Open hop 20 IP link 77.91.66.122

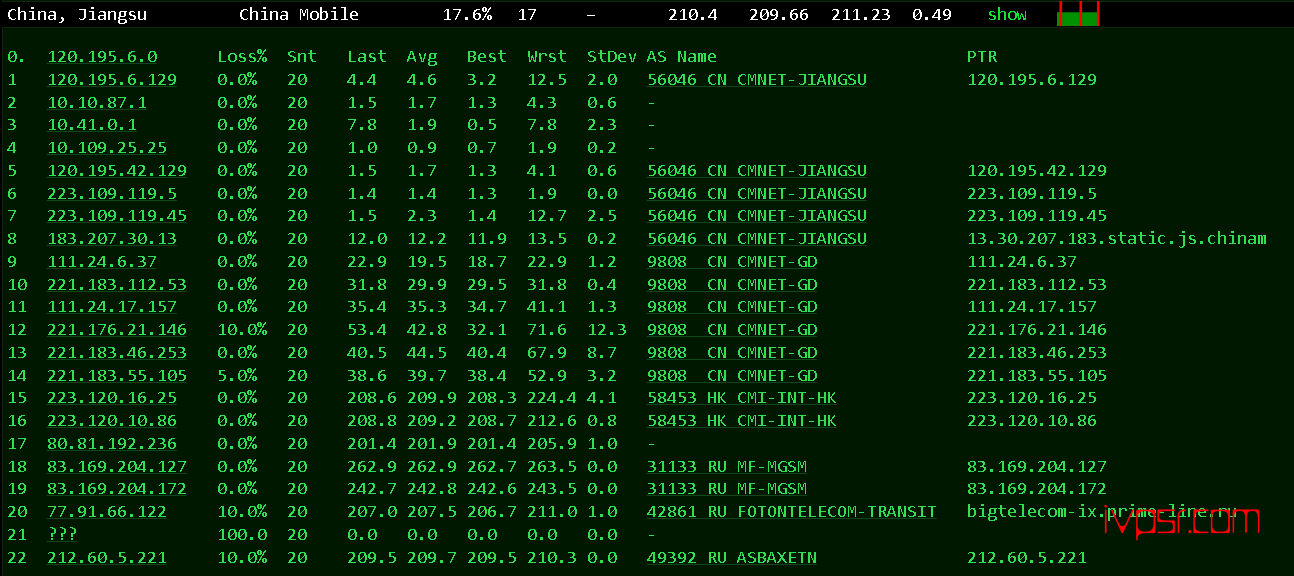[107, 512]
